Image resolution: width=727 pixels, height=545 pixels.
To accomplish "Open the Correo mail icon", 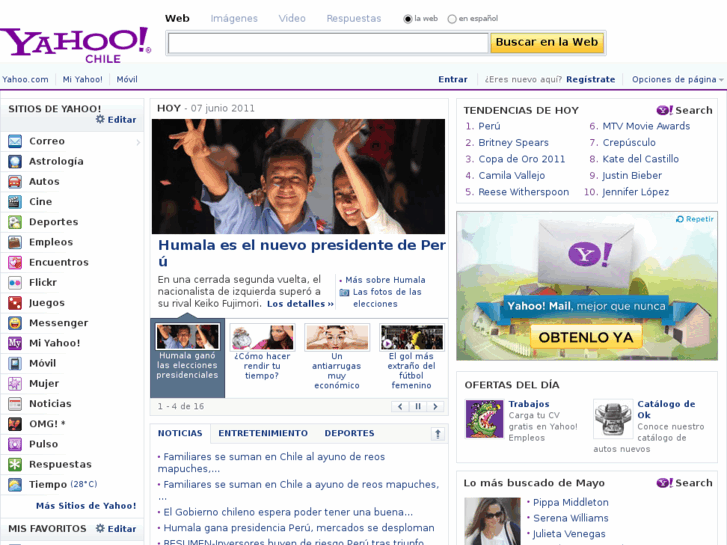I will (15, 141).
